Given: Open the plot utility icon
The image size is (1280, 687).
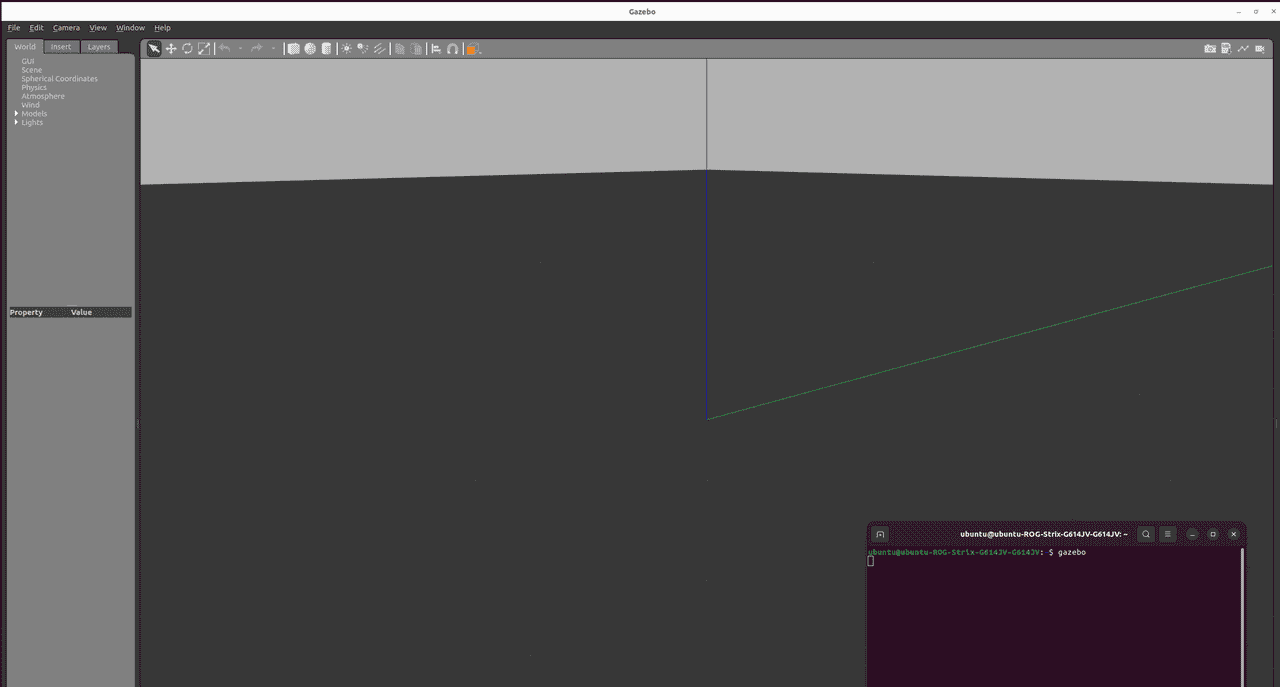Looking at the screenshot, I should [1243, 48].
